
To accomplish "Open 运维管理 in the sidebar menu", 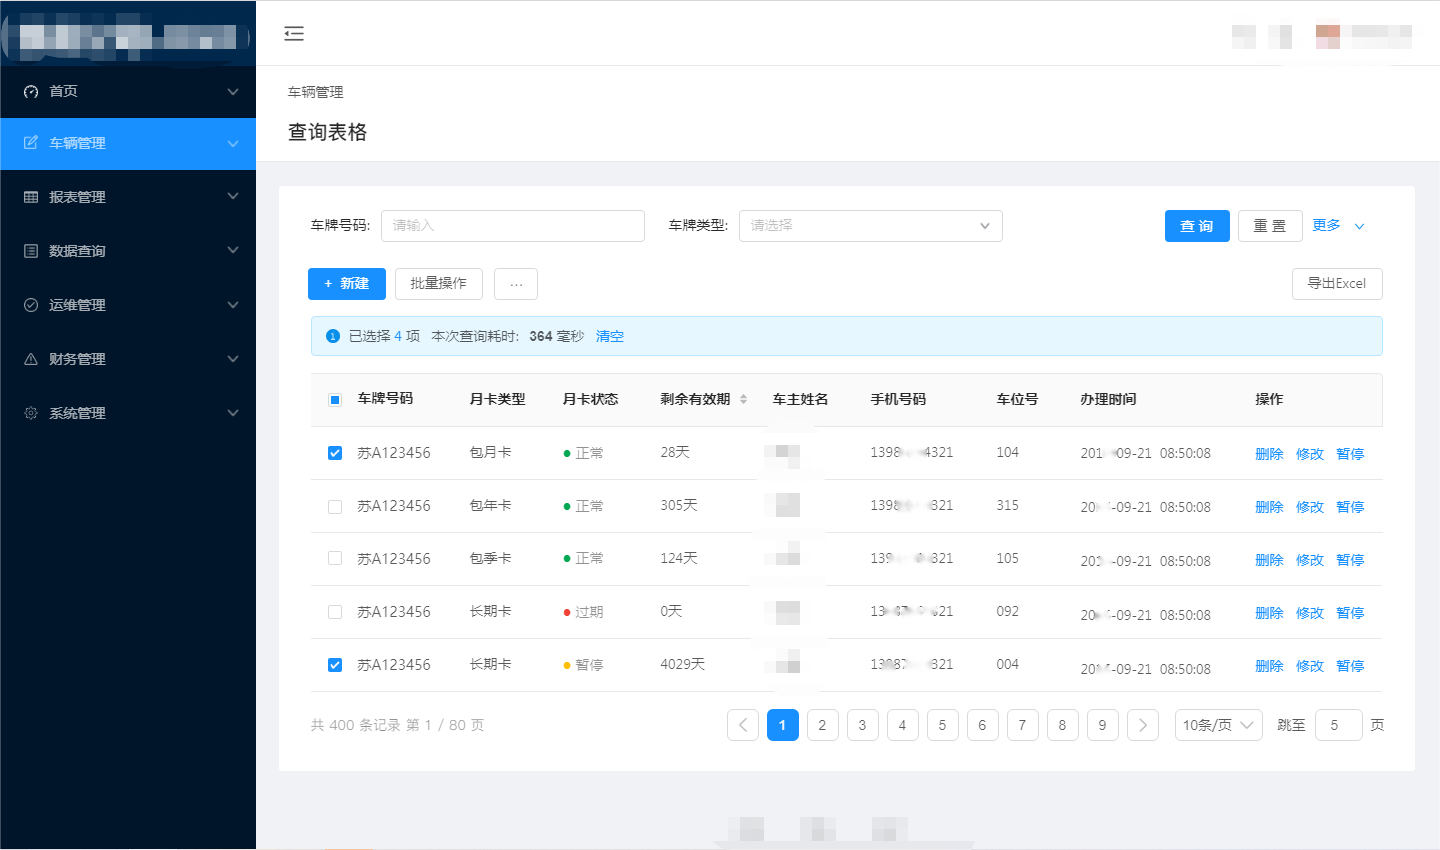I will click(78, 305).
